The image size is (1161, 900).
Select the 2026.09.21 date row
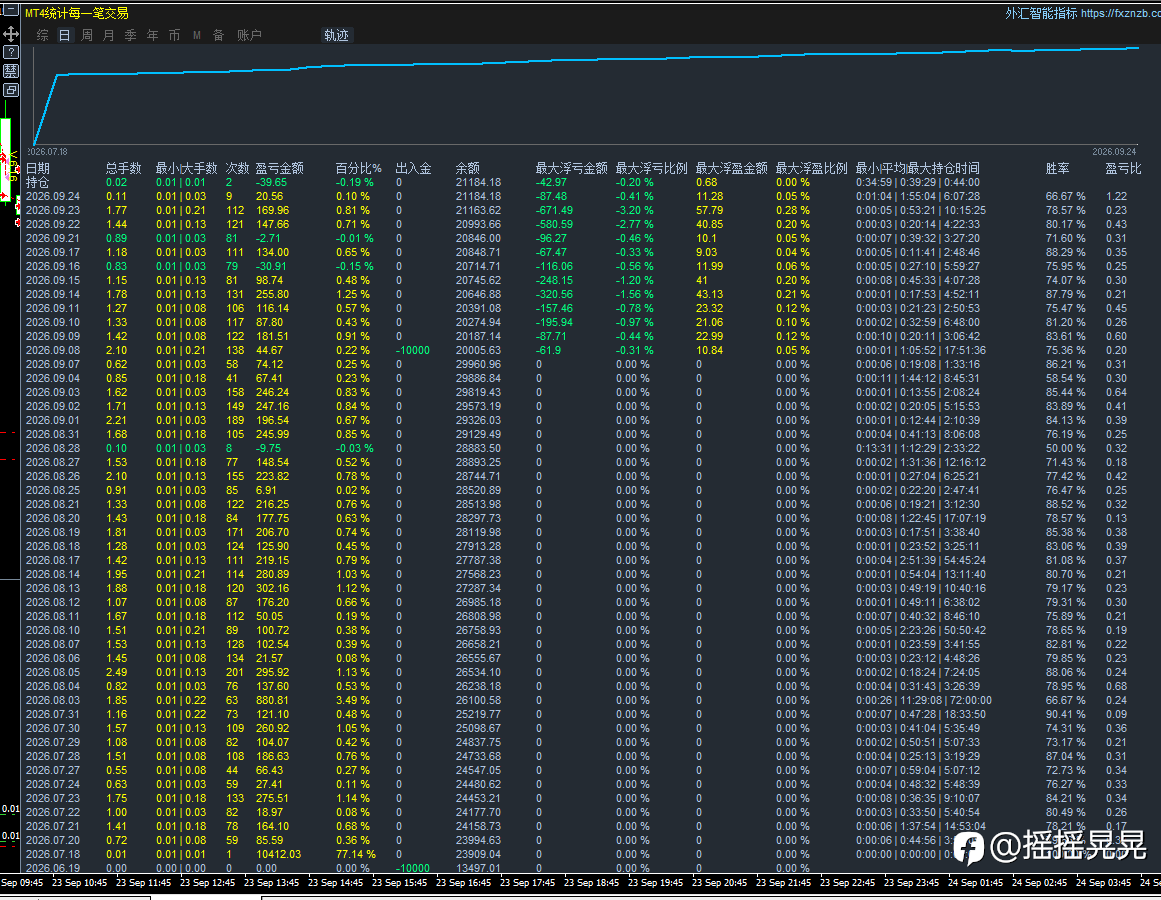pyautogui.click(x=53, y=238)
